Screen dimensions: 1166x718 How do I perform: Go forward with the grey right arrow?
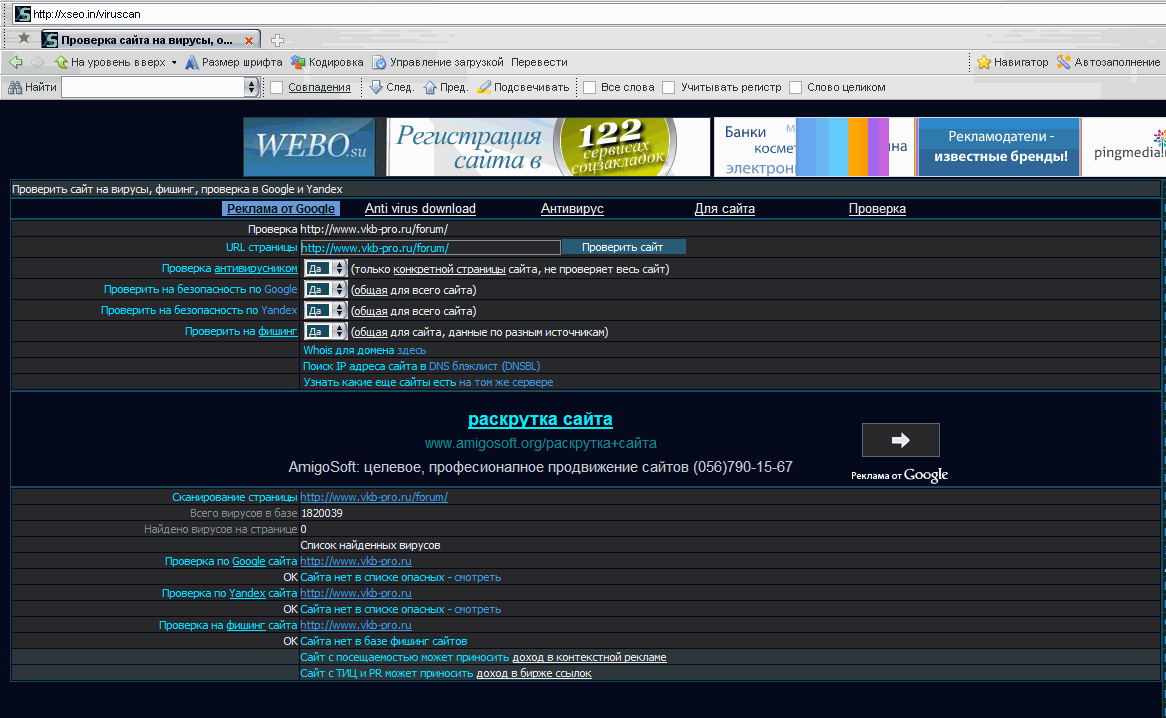pos(37,62)
